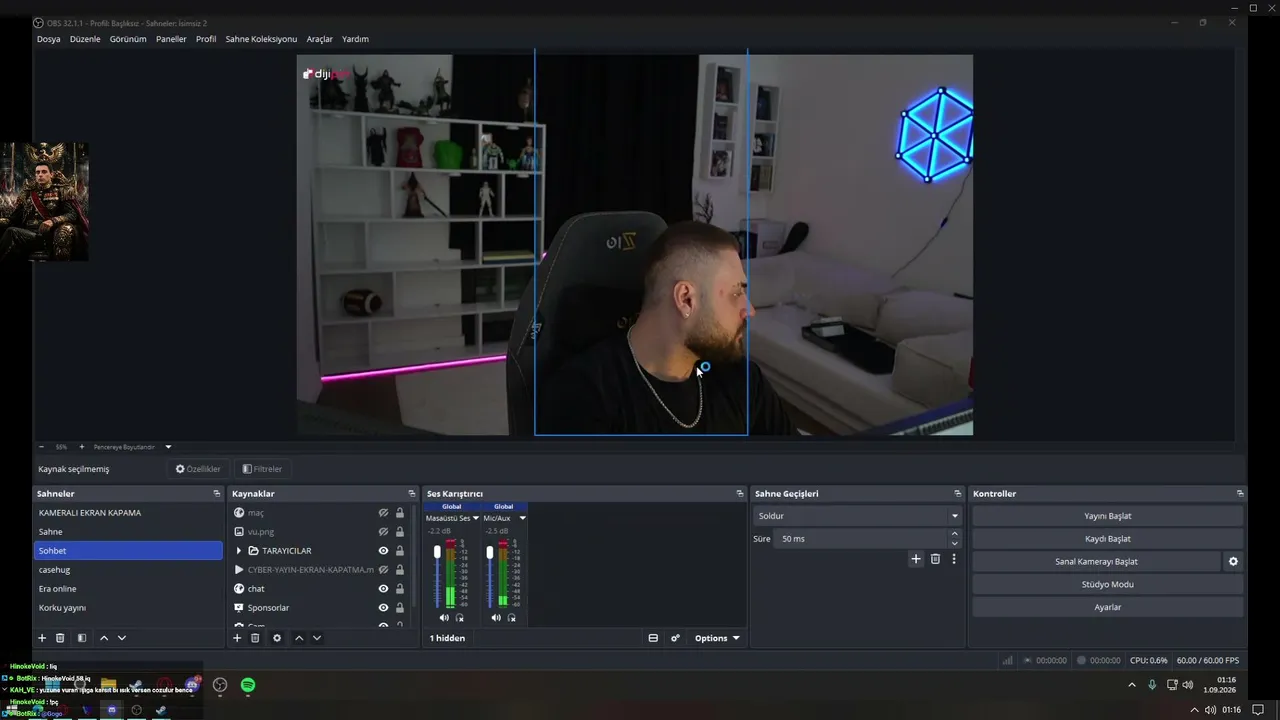Screen dimensions: 1280x720
Task: Decrease transition Süre duration
Action: click(x=955, y=543)
